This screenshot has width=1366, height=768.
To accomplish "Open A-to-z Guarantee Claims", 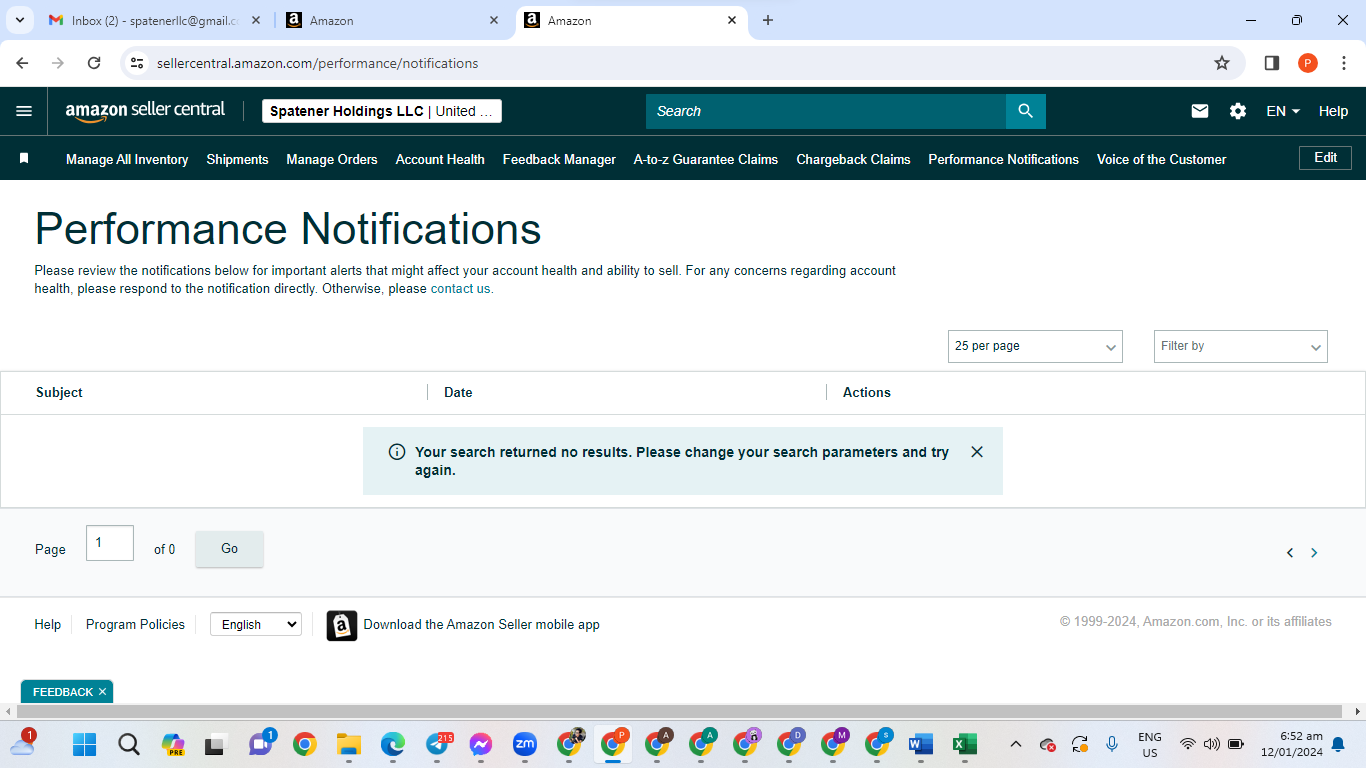I will 706,159.
